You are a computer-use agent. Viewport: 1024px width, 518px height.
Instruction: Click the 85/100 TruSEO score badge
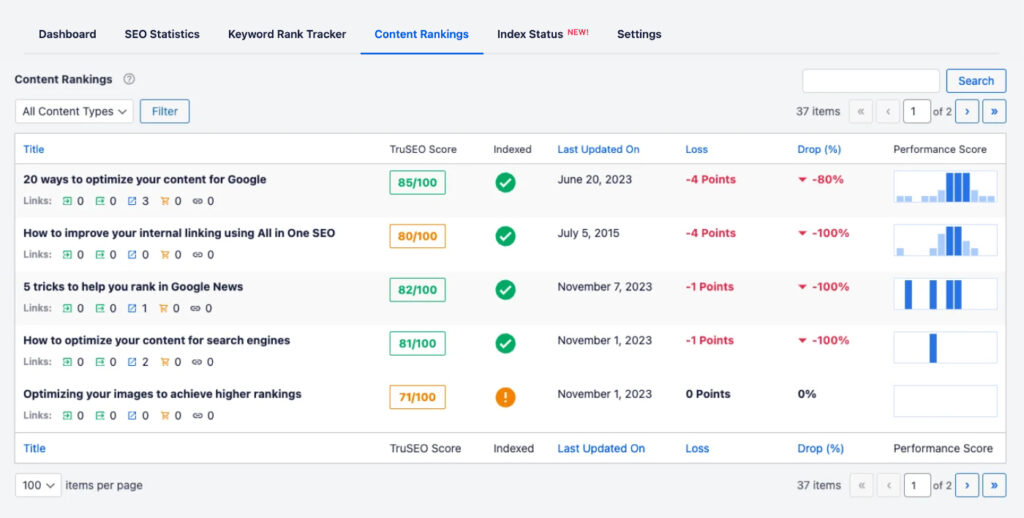click(x=417, y=183)
